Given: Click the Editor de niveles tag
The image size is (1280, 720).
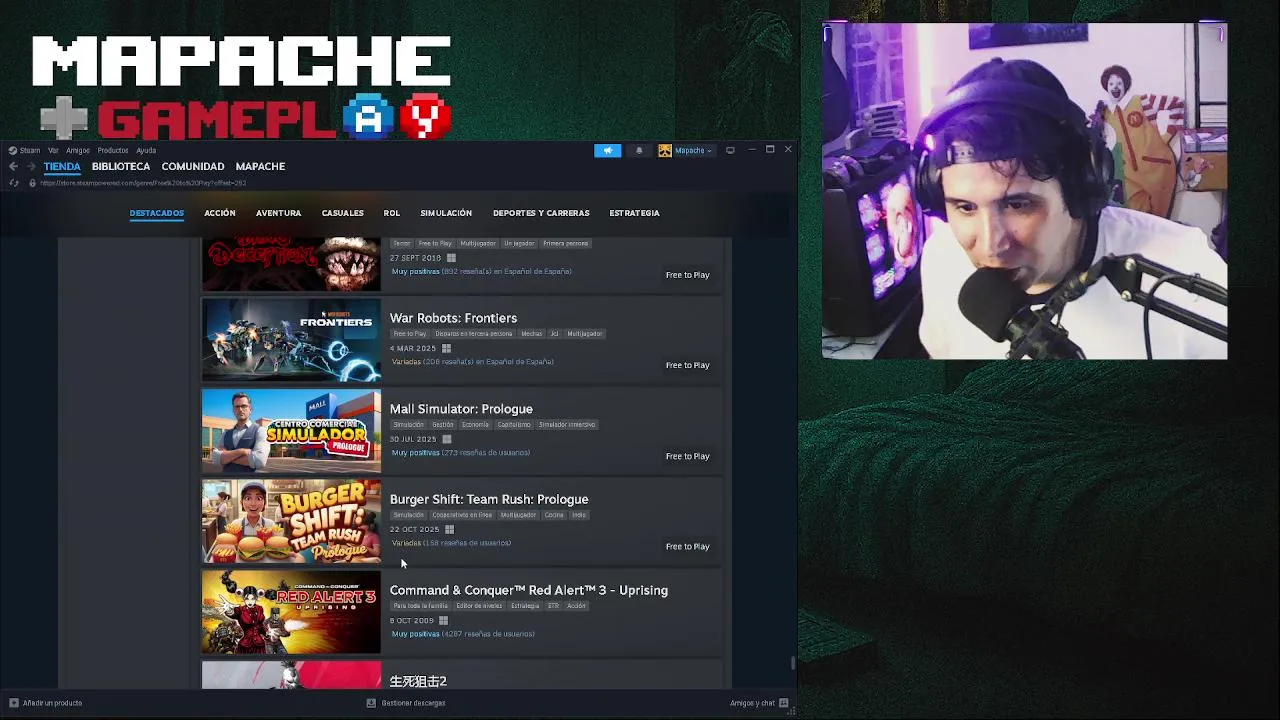Looking at the screenshot, I should 479,606.
